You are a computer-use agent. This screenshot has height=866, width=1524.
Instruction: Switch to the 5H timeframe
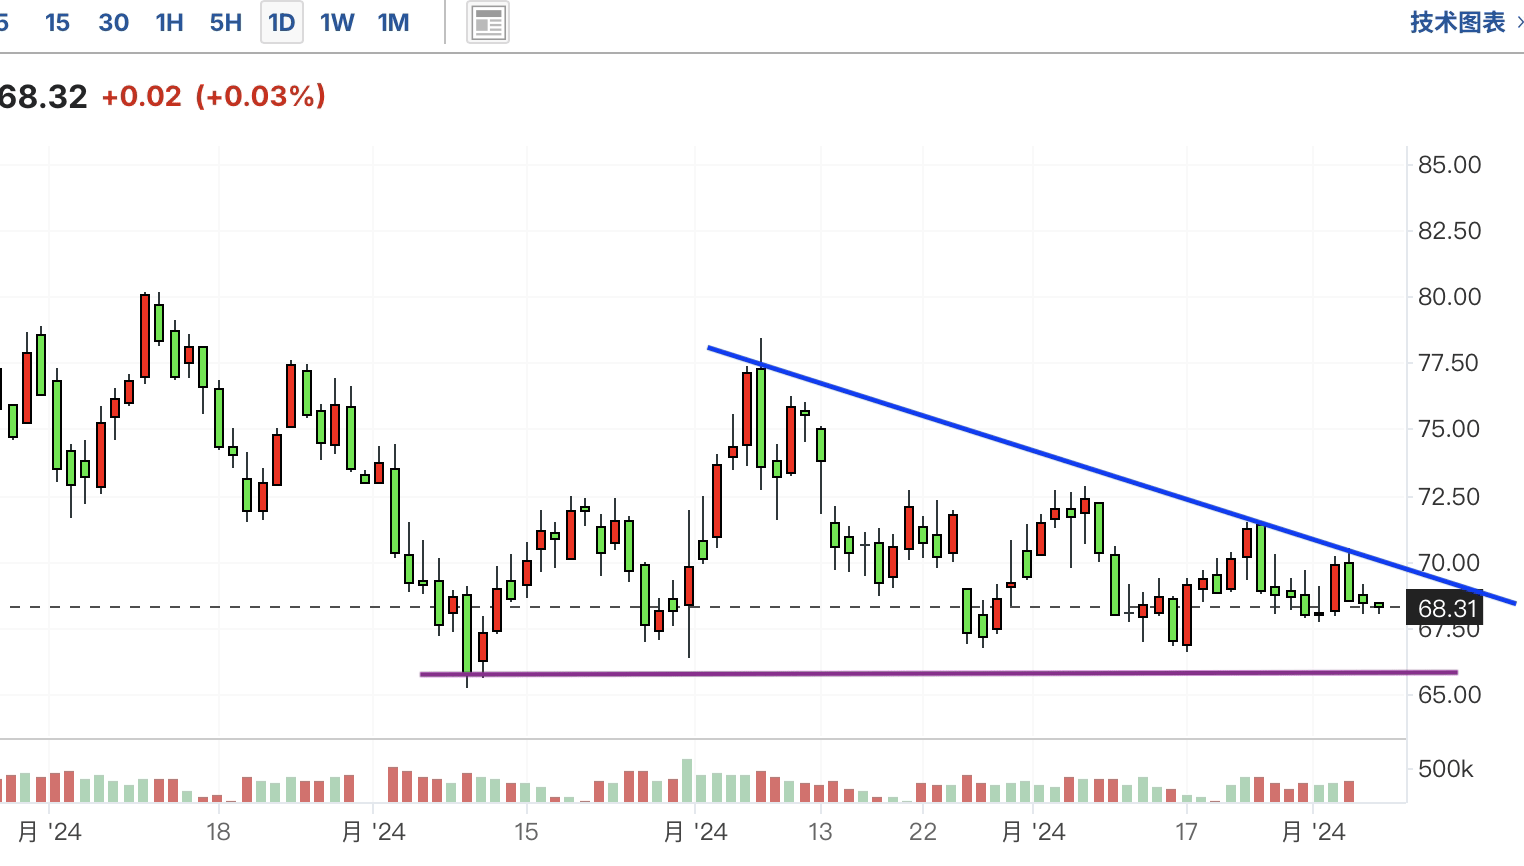[226, 23]
